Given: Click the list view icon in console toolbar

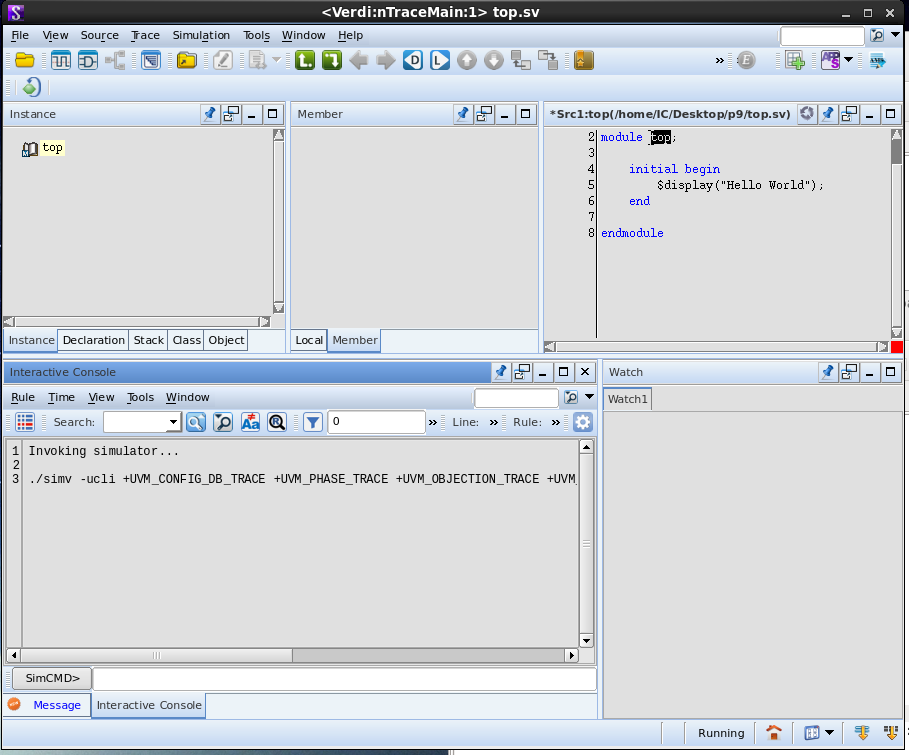Looking at the screenshot, I should pyautogui.click(x=25, y=422).
